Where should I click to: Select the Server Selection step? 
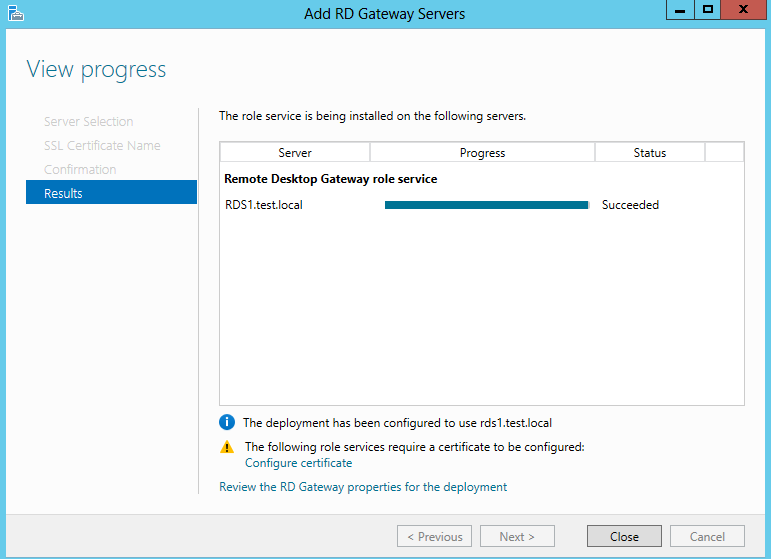[x=89, y=121]
